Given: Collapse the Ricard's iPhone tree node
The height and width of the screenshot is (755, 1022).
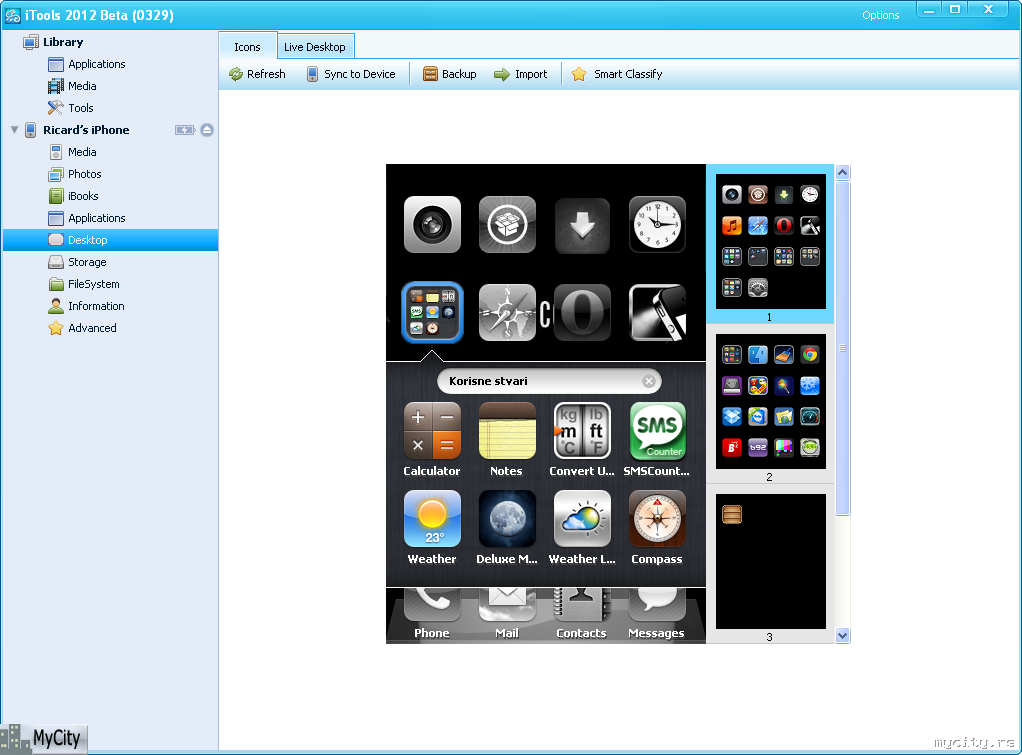Looking at the screenshot, I should 14,130.
